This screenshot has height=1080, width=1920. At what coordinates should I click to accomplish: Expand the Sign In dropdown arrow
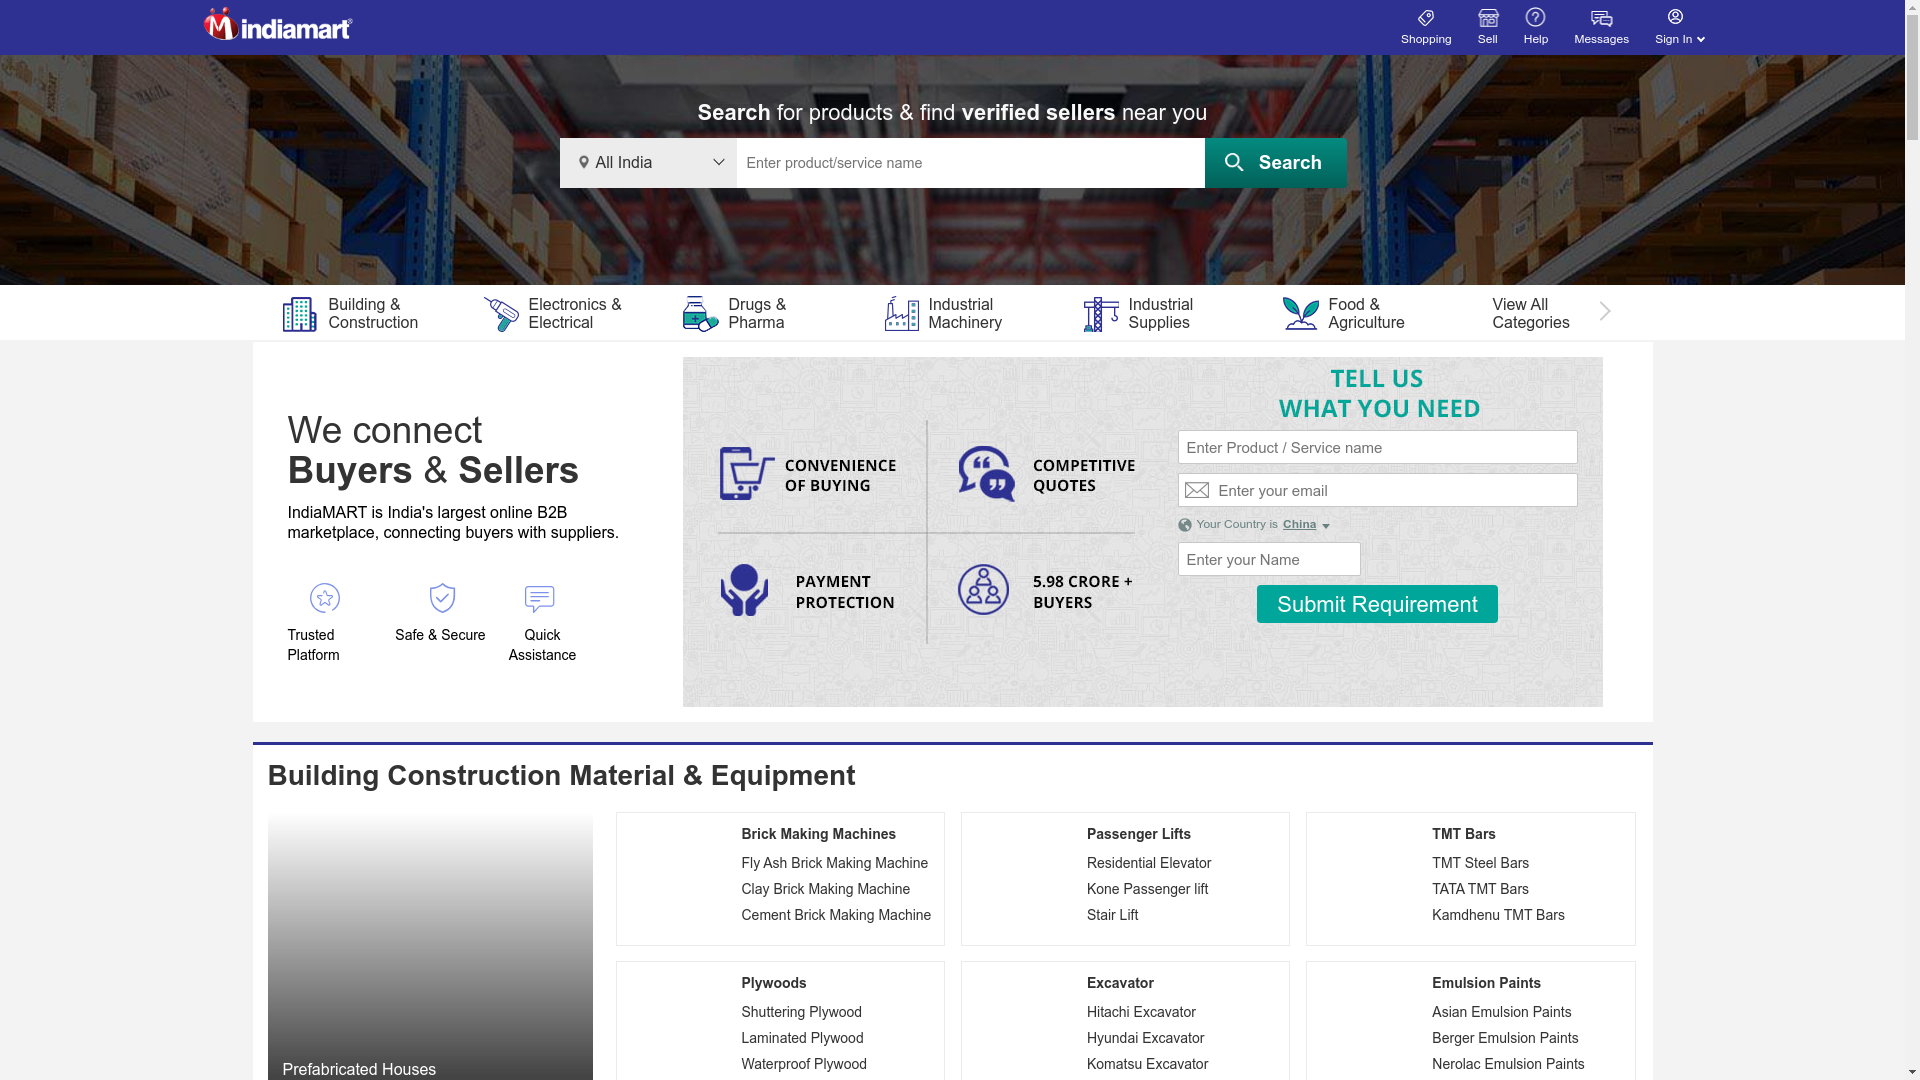click(x=1701, y=40)
